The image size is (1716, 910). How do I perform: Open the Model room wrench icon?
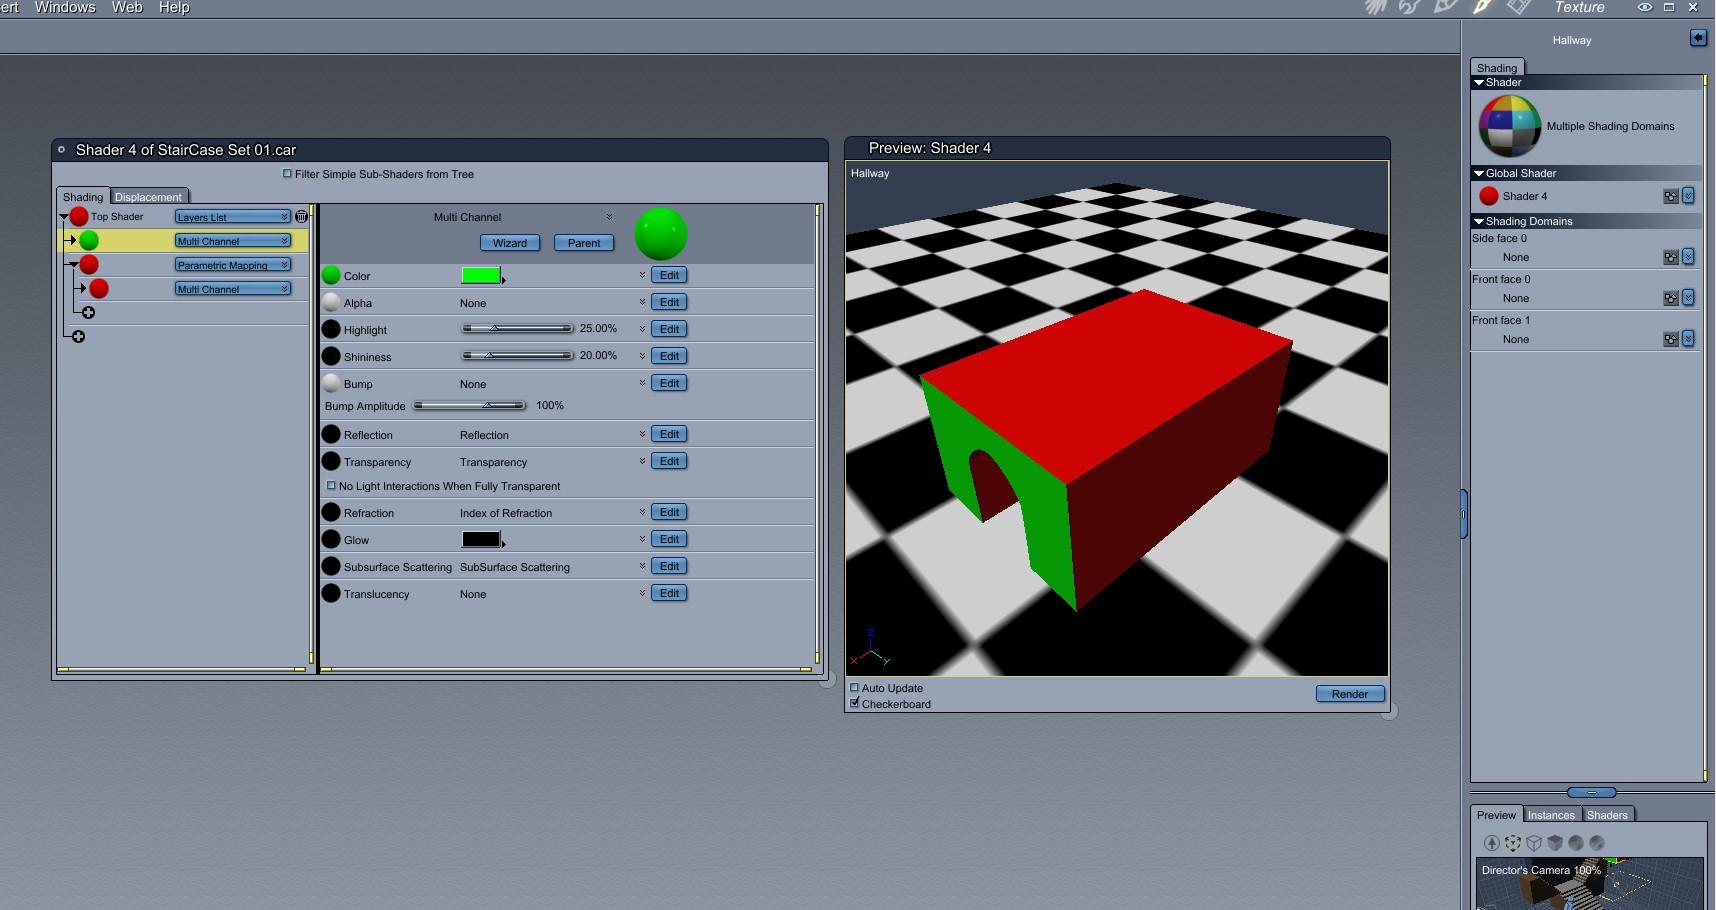pyautogui.click(x=1410, y=7)
